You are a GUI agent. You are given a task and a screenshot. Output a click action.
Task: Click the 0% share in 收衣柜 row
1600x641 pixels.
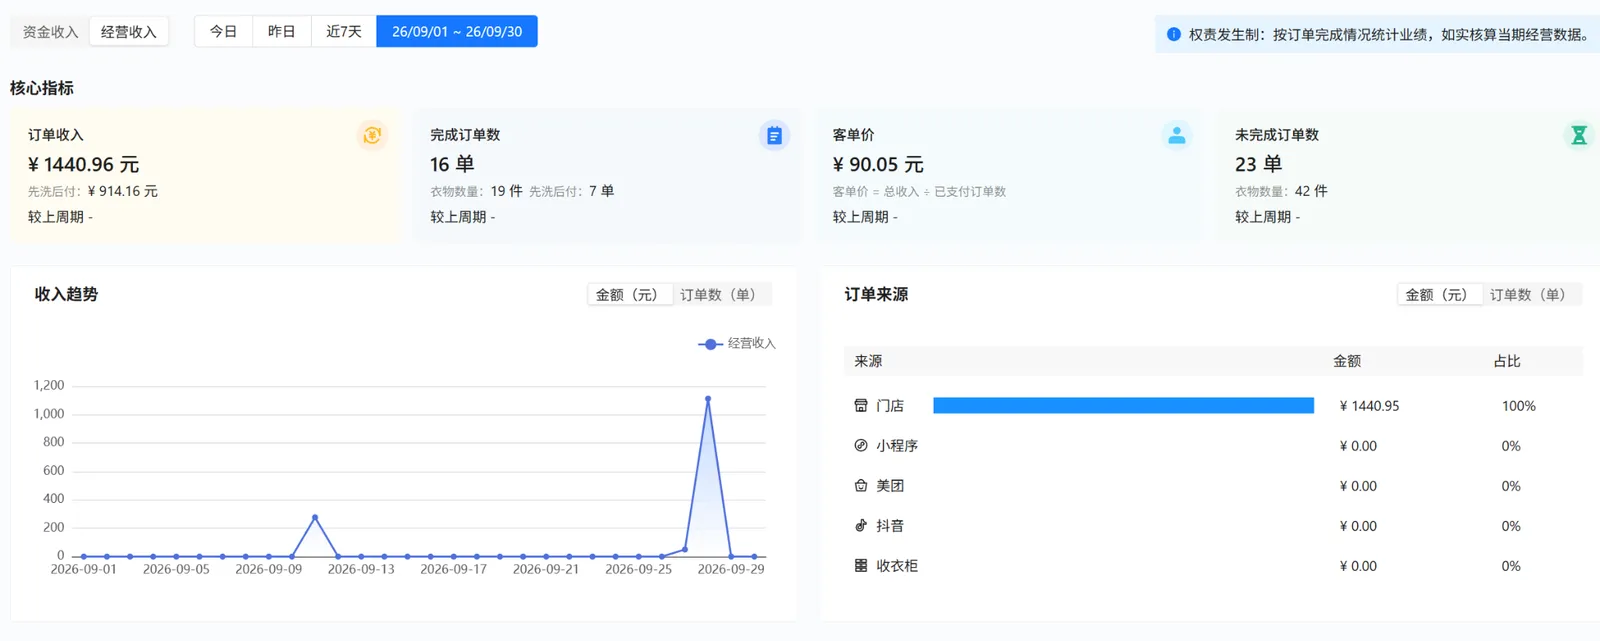point(1511,566)
